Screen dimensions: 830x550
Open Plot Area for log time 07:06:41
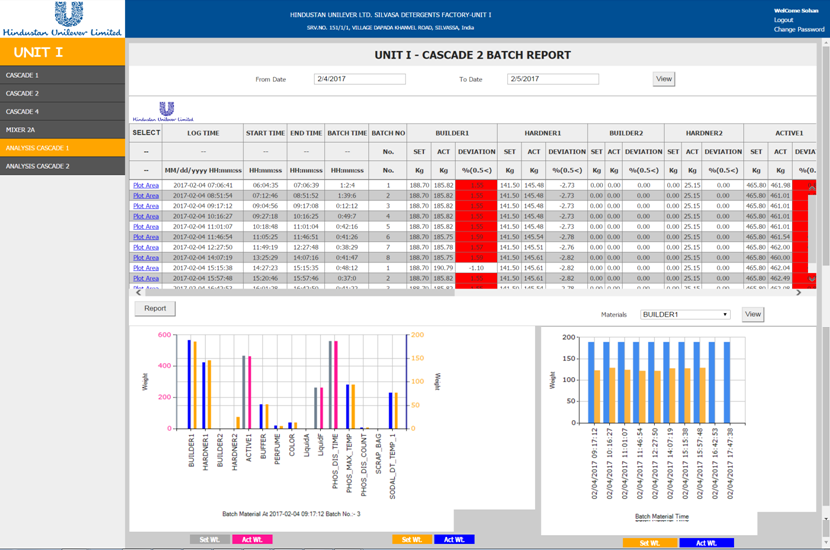(146, 185)
